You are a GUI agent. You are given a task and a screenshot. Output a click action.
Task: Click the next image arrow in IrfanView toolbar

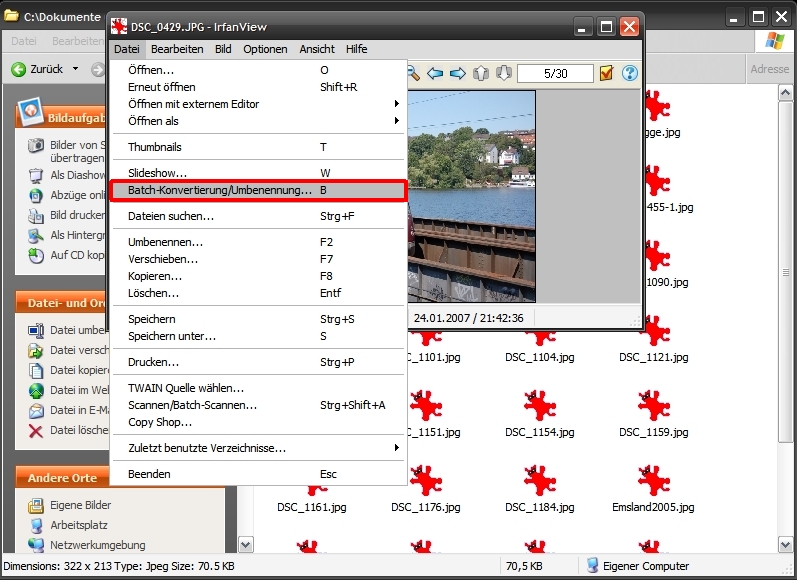click(x=458, y=73)
